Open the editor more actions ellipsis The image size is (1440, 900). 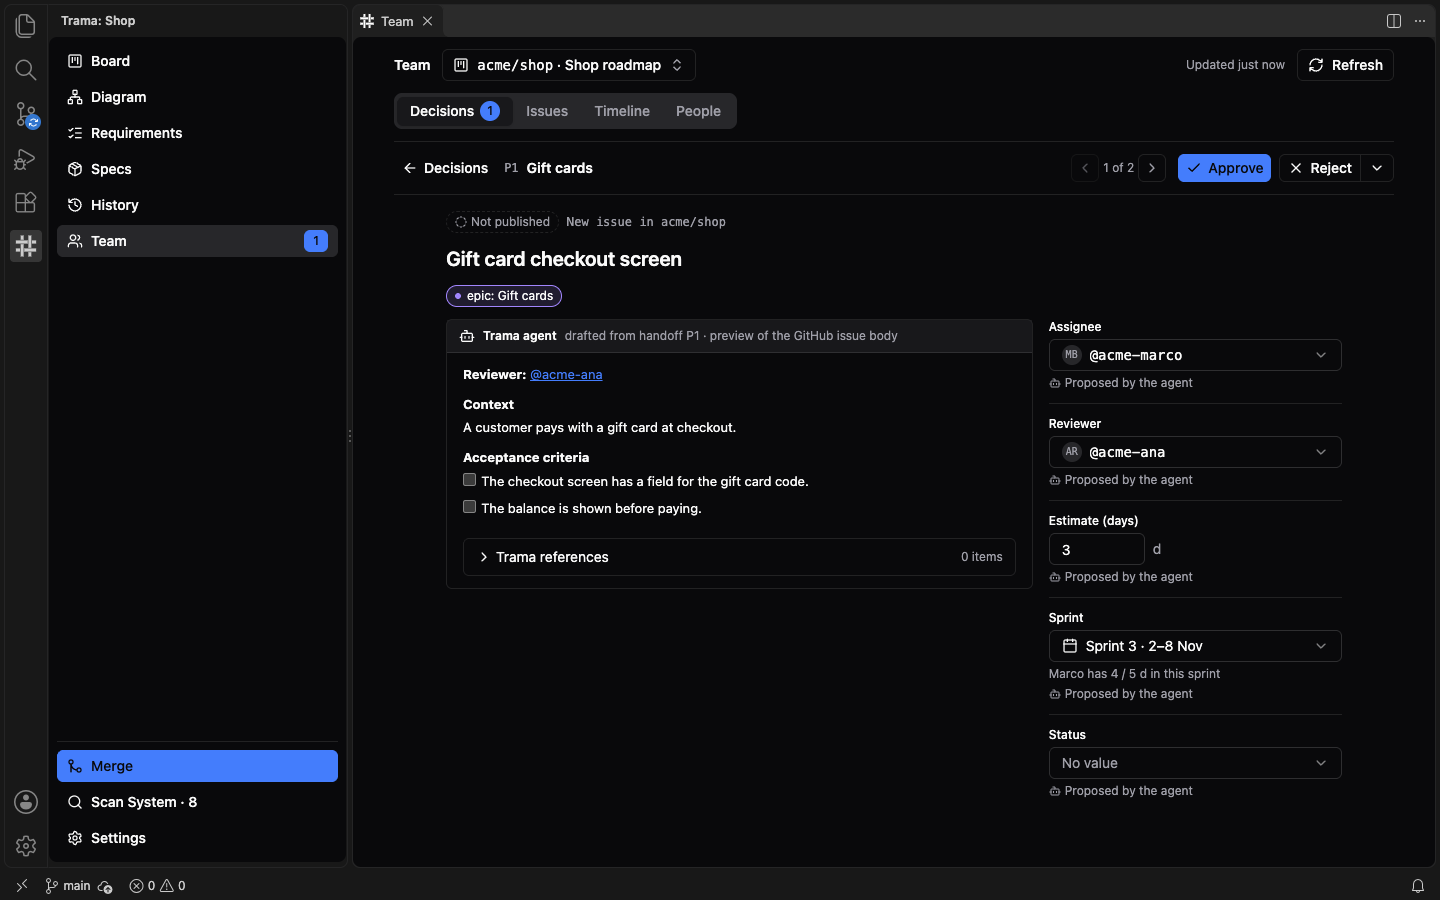[x=1420, y=21]
